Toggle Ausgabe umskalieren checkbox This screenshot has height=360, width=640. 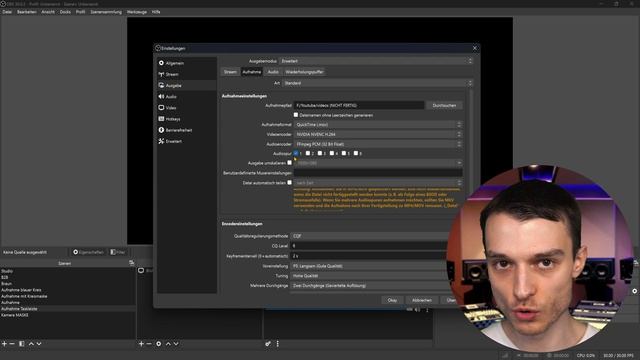289,162
